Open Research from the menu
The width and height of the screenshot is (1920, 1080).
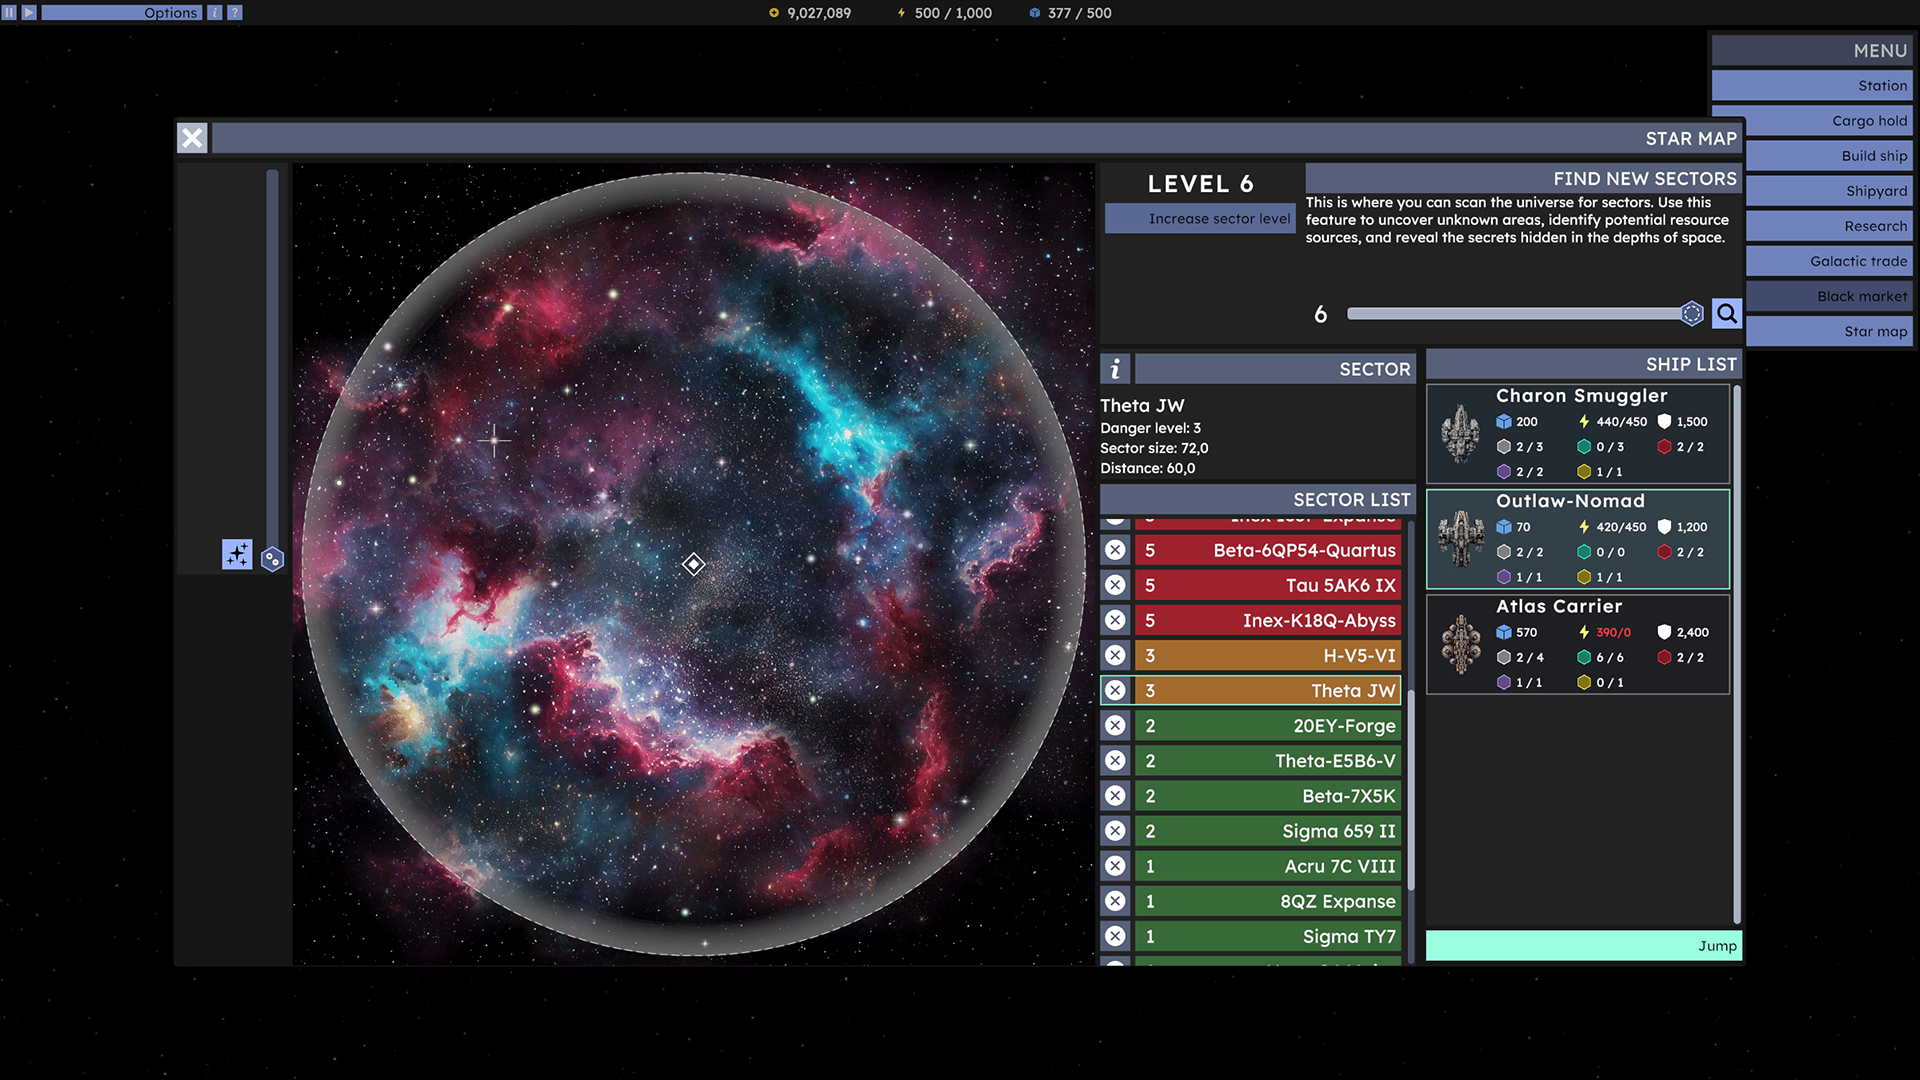click(1829, 226)
